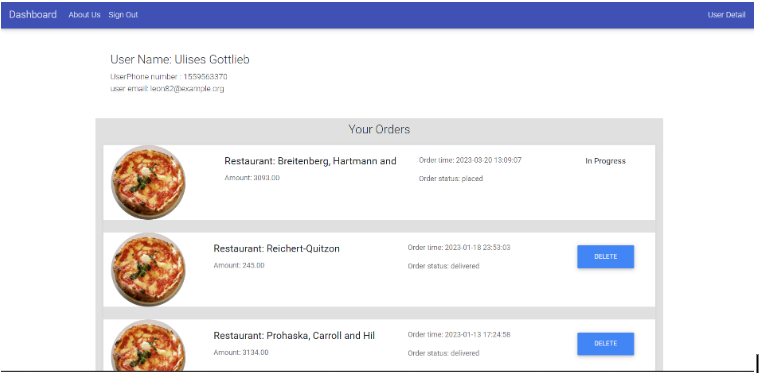Click 'Amount: 3134.00' text

click(241, 353)
